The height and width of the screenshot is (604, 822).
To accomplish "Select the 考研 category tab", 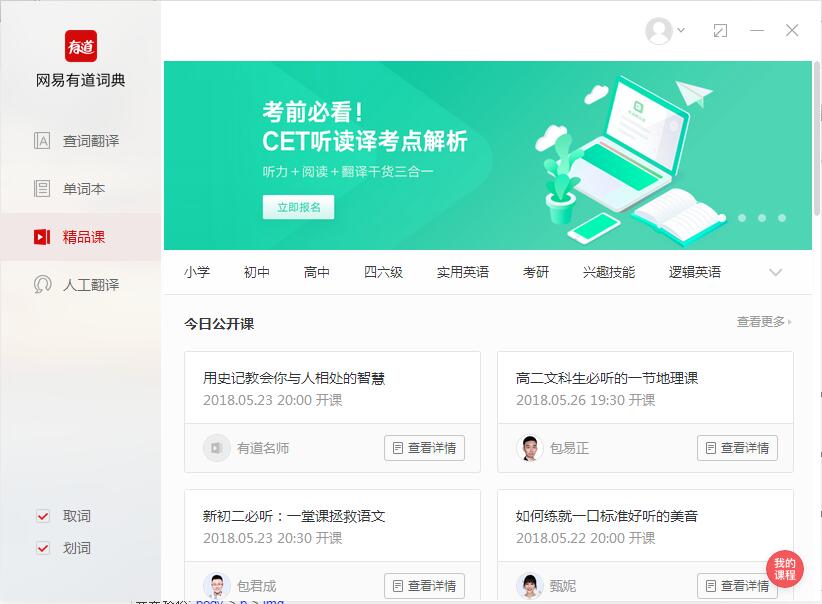I will 536,271.
